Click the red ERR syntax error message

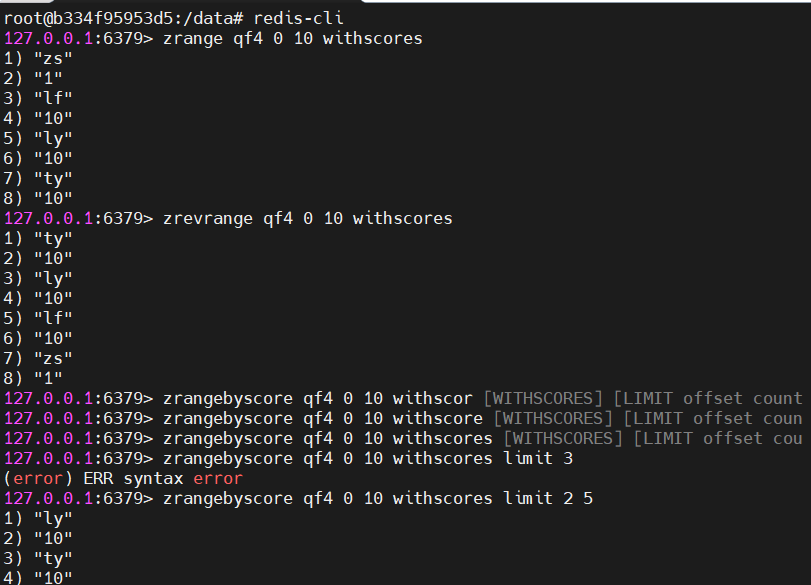click(x=123, y=478)
